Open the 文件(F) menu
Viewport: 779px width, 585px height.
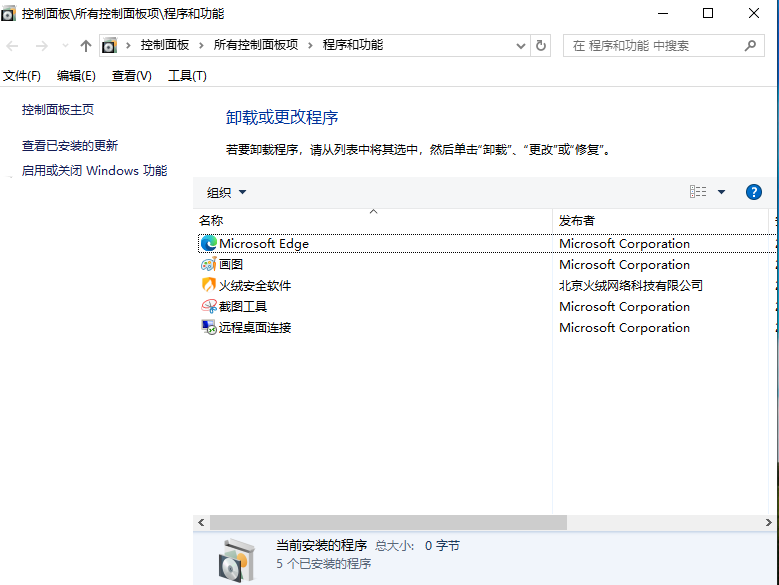(22, 76)
